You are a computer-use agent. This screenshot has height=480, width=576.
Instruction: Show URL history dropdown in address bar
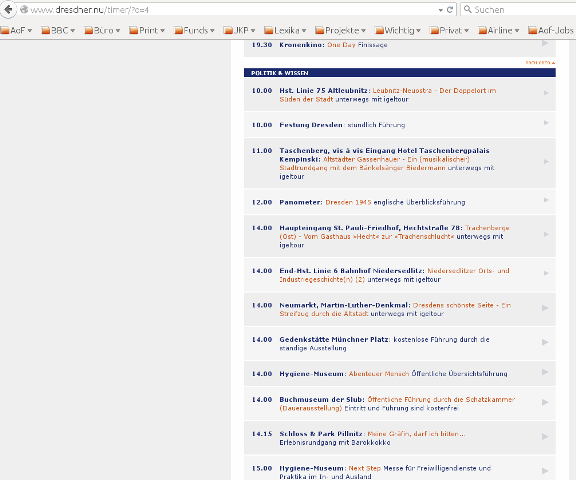tap(440, 10)
